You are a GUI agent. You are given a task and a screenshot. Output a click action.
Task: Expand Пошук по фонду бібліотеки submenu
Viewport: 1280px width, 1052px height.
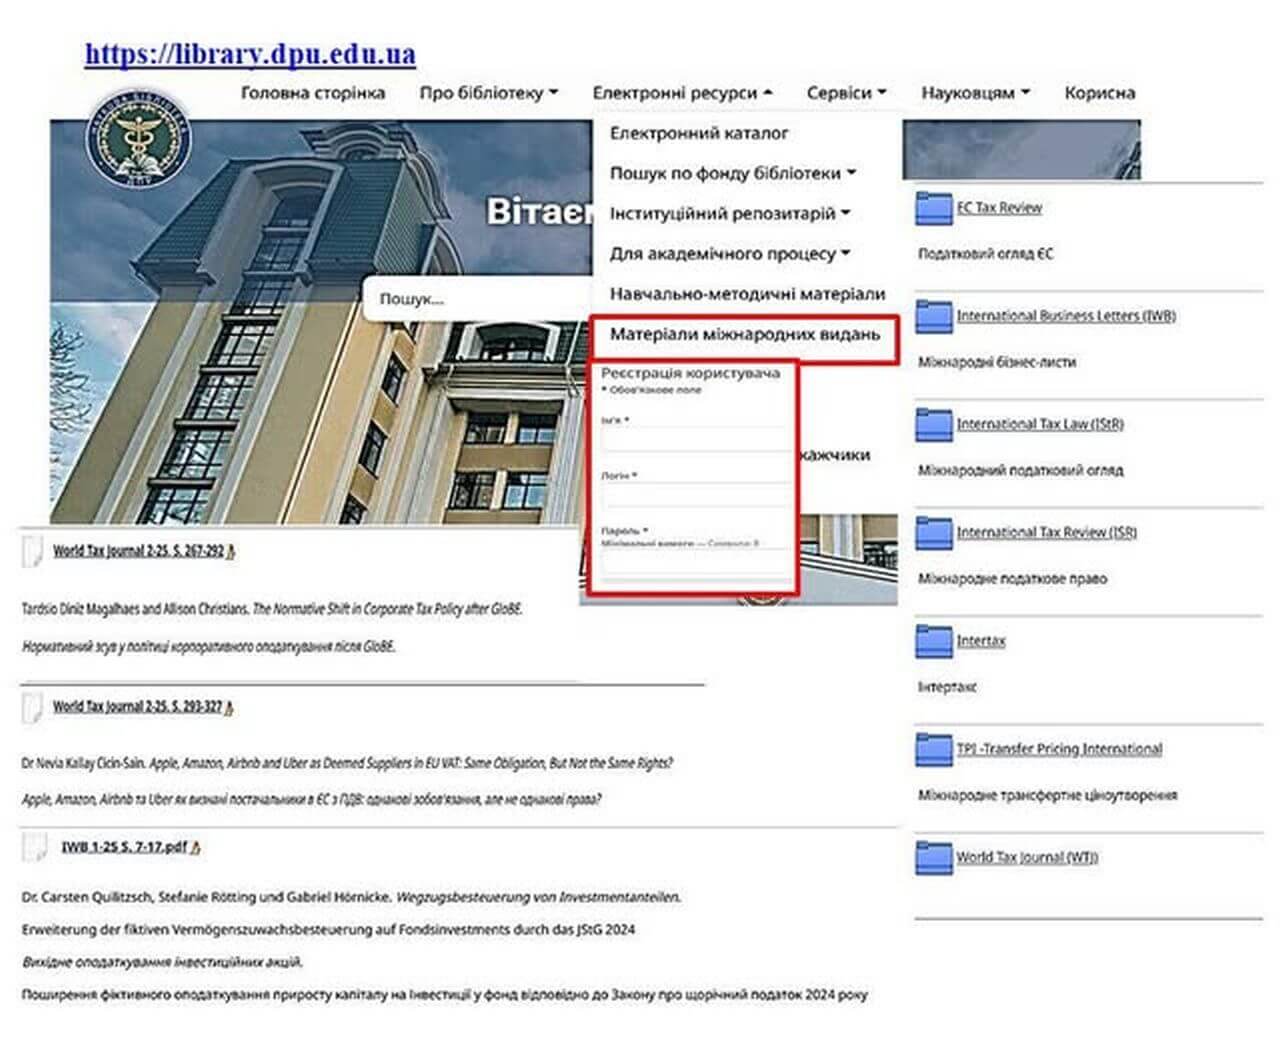733,173
